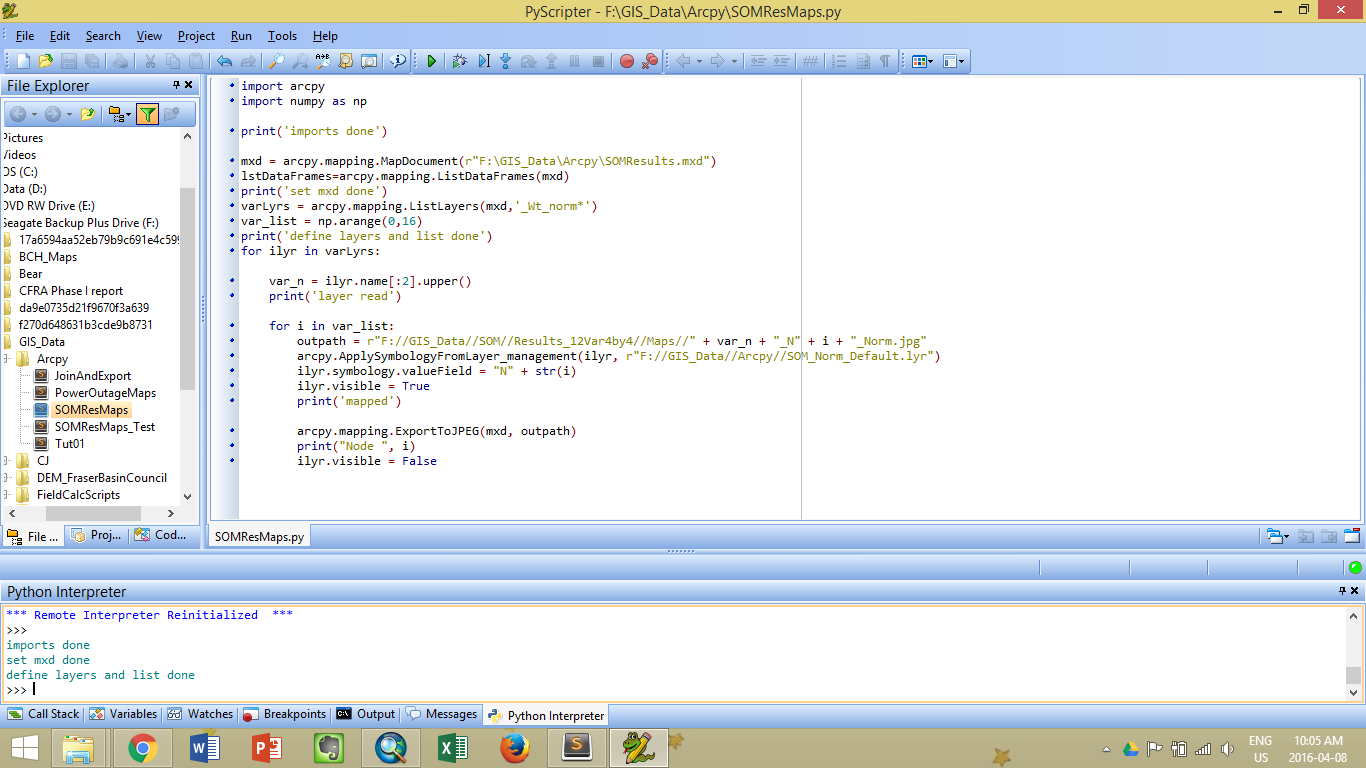Open the File menu
This screenshot has width=1366, height=768.
click(25, 35)
